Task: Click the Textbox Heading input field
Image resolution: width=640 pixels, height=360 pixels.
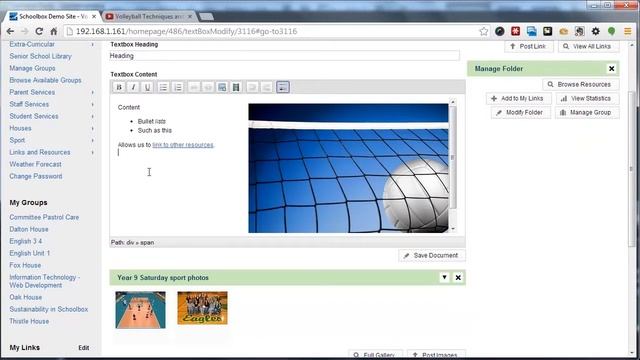Action: pos(284,56)
